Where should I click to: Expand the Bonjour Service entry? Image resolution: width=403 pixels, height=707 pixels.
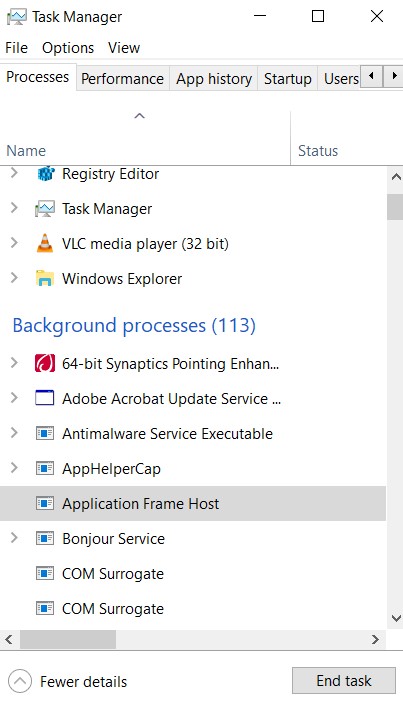[x=14, y=537]
